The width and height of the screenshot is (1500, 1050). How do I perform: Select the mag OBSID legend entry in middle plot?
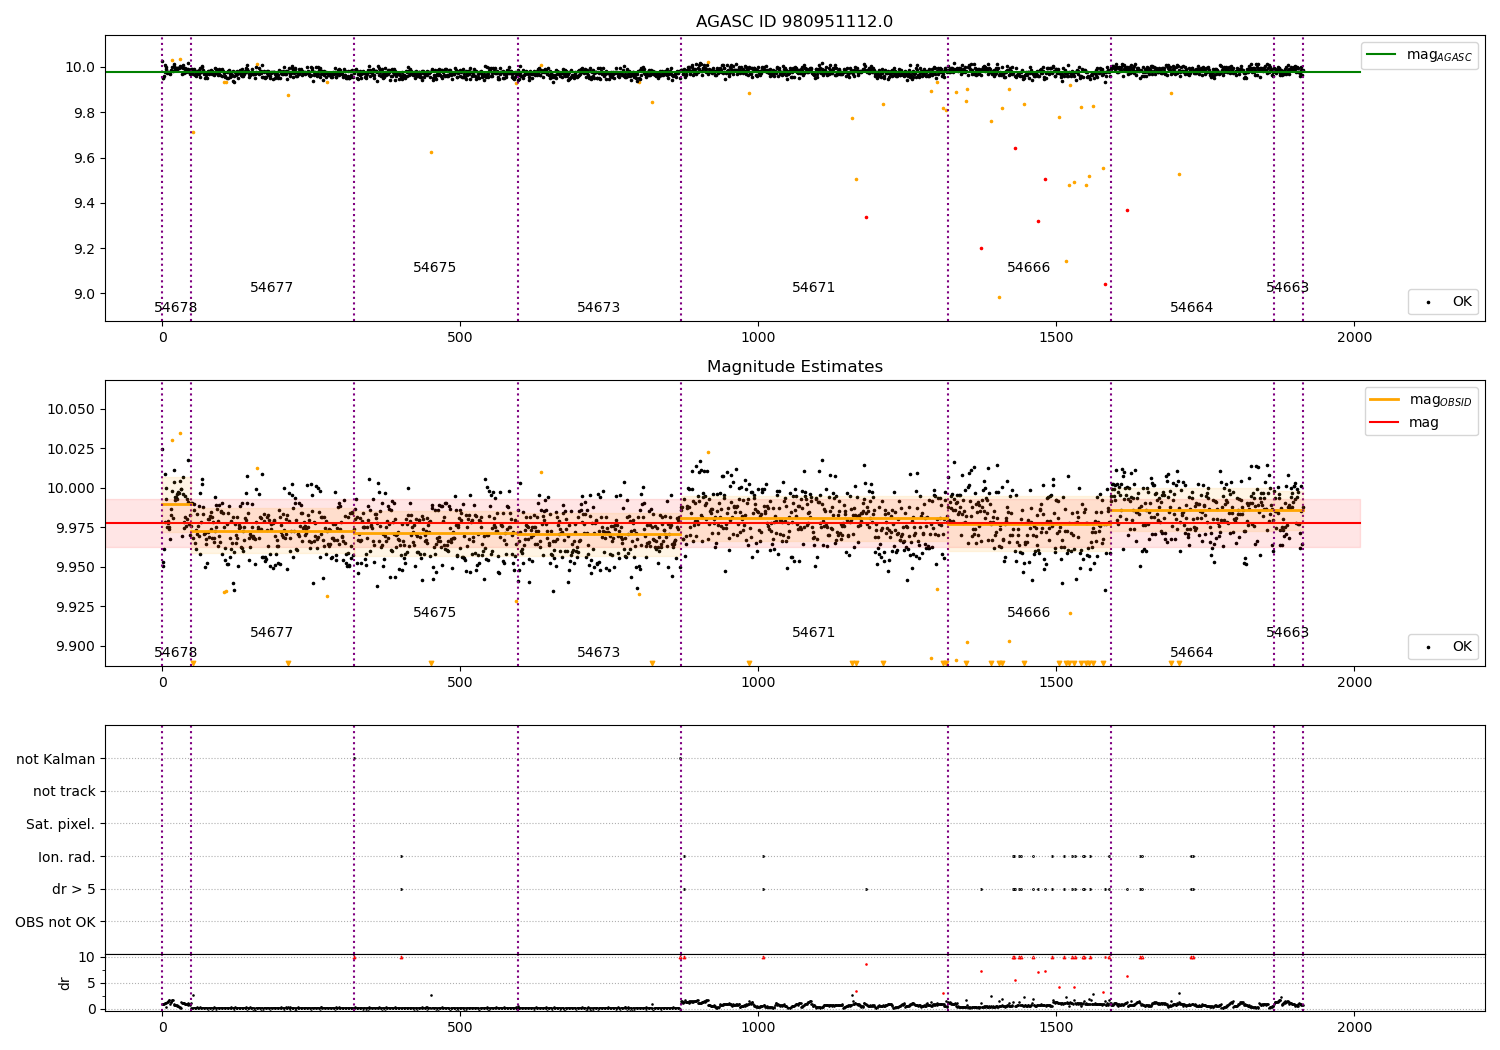pos(1421,400)
